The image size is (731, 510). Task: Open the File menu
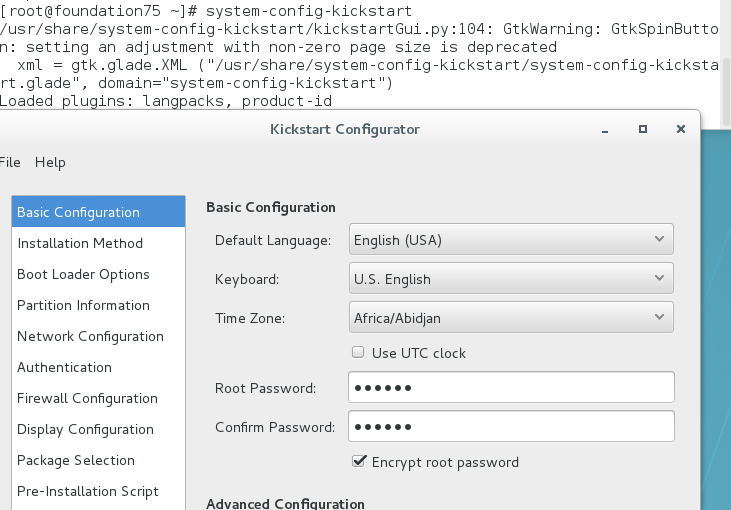click(10, 162)
